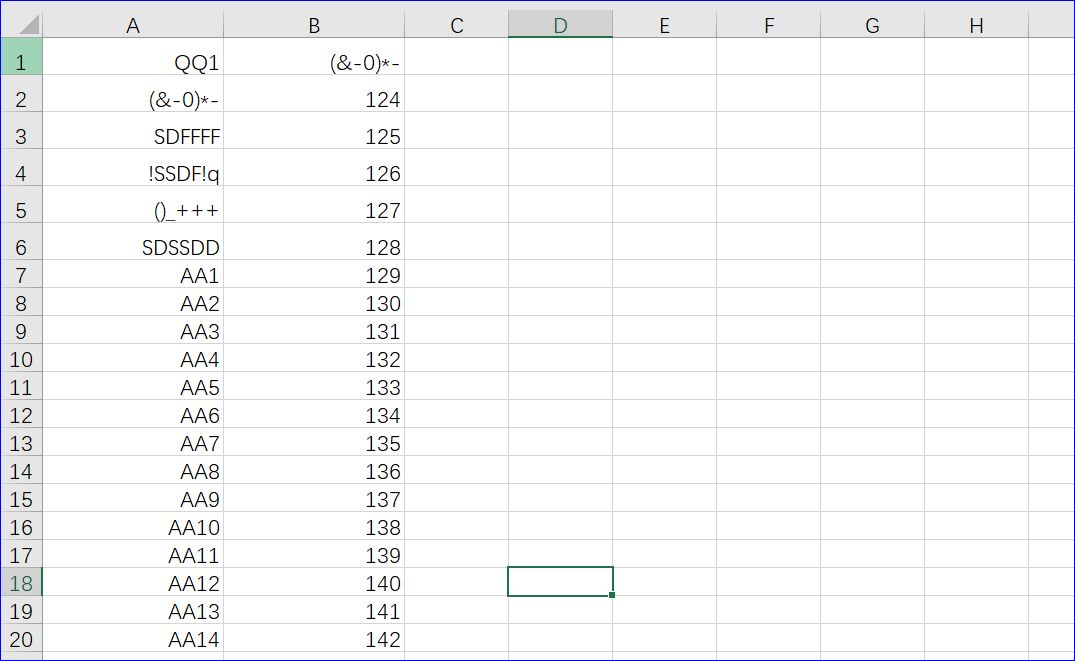Click cell with value 132
The image size is (1075, 661).
click(x=314, y=358)
